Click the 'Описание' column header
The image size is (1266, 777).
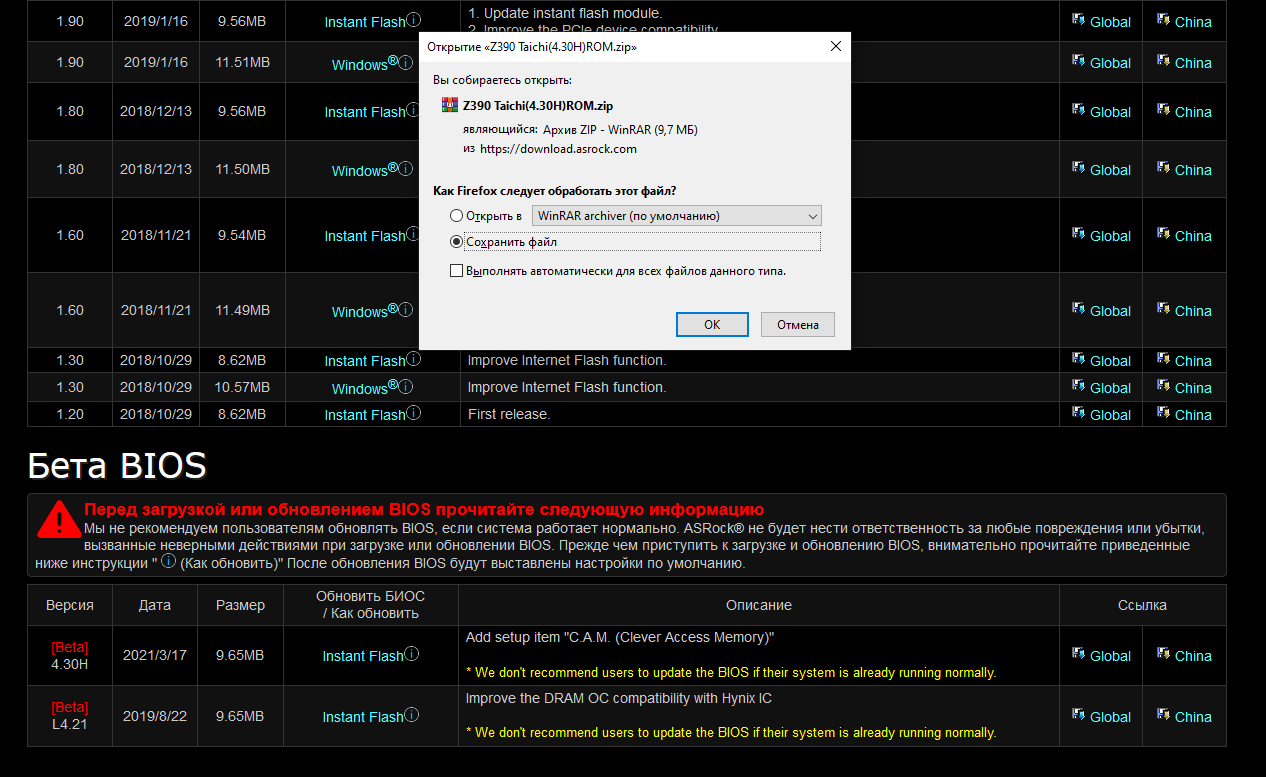759,605
